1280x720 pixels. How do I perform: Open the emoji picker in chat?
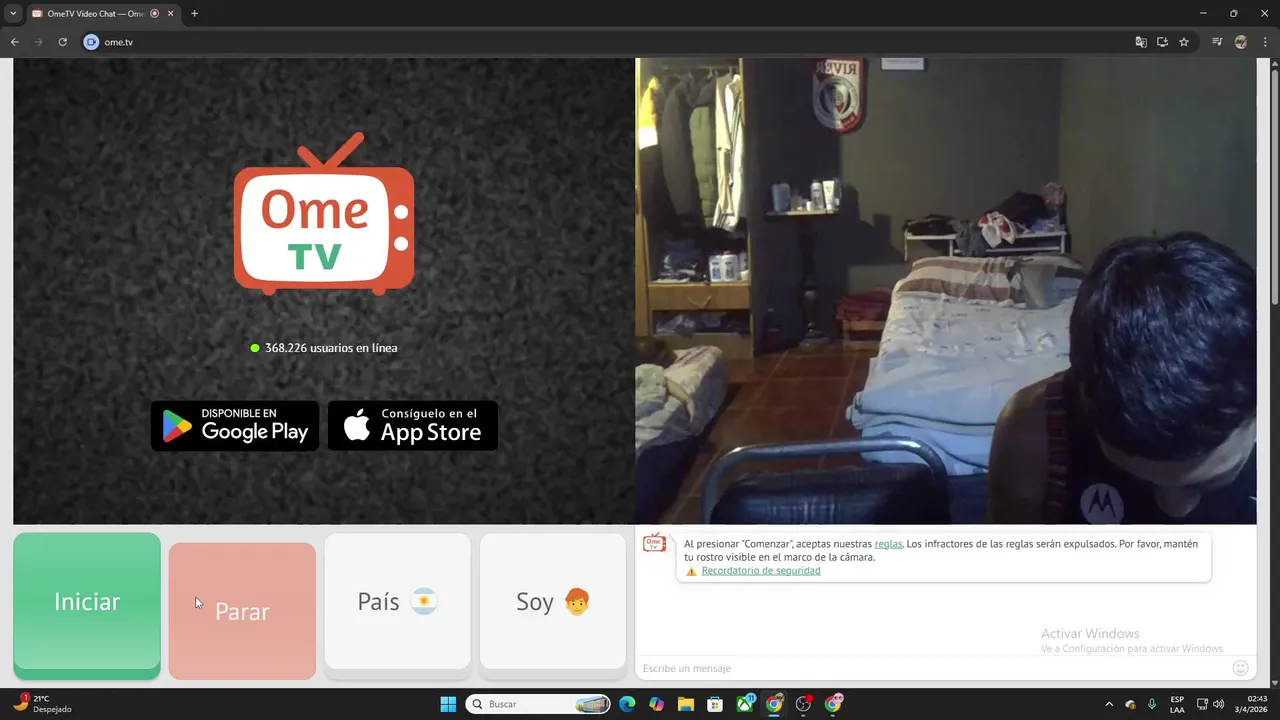tap(1240, 668)
